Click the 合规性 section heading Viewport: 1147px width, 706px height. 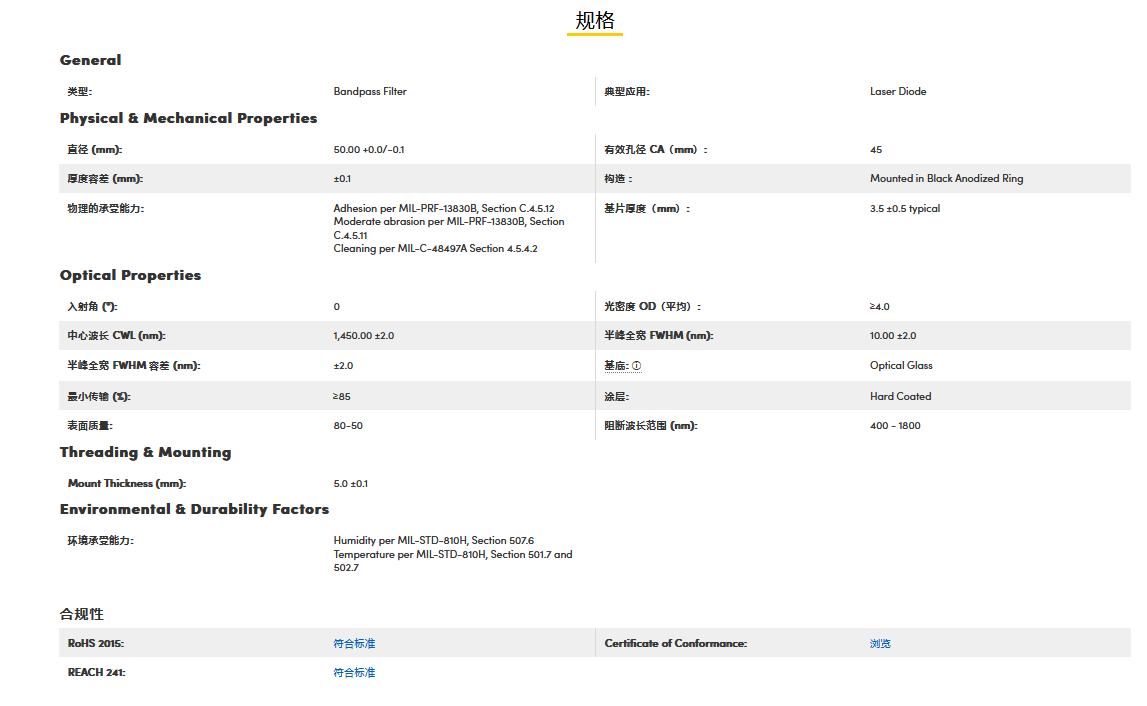point(82,614)
